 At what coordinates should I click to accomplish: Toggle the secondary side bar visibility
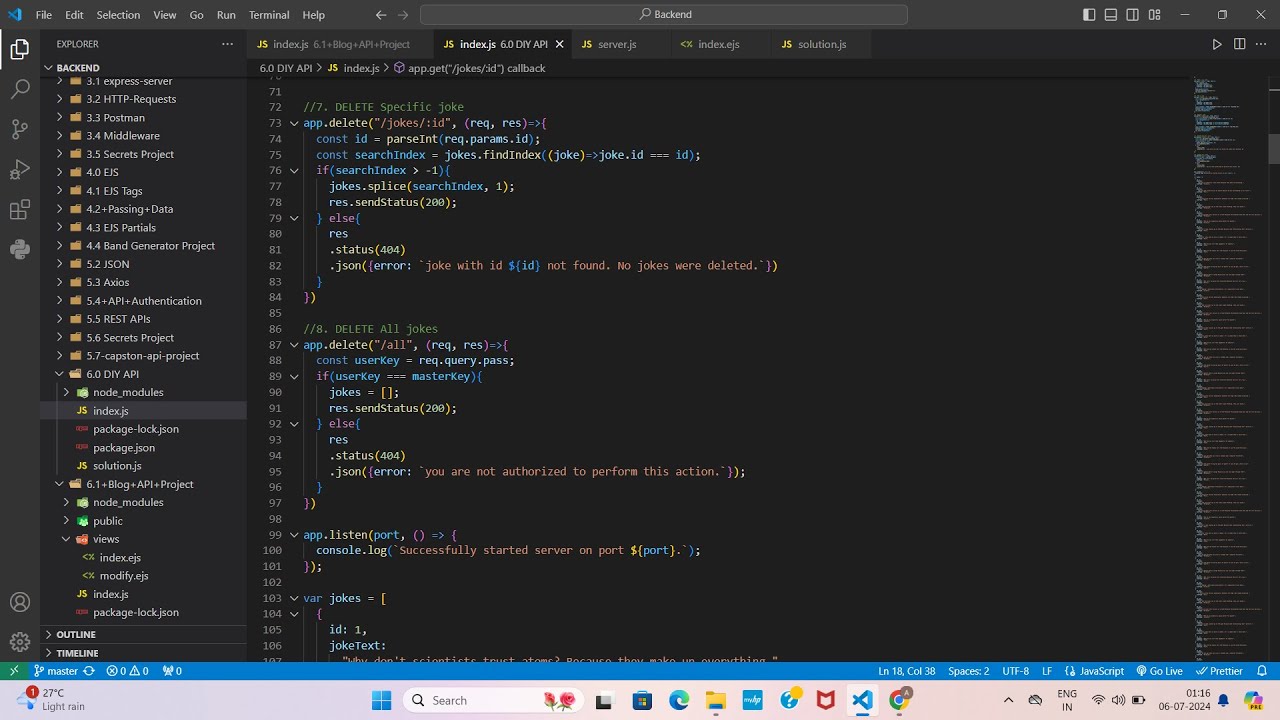tap(1133, 15)
